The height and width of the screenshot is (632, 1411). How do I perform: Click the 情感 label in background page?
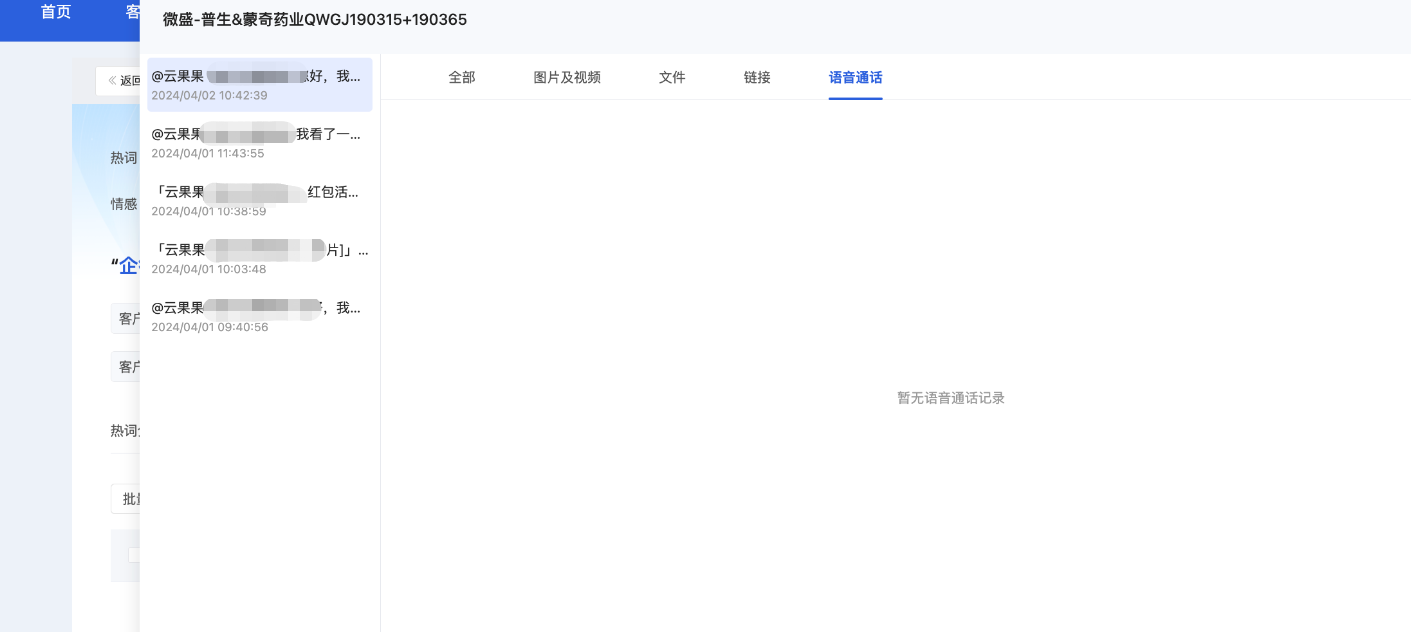(x=124, y=204)
